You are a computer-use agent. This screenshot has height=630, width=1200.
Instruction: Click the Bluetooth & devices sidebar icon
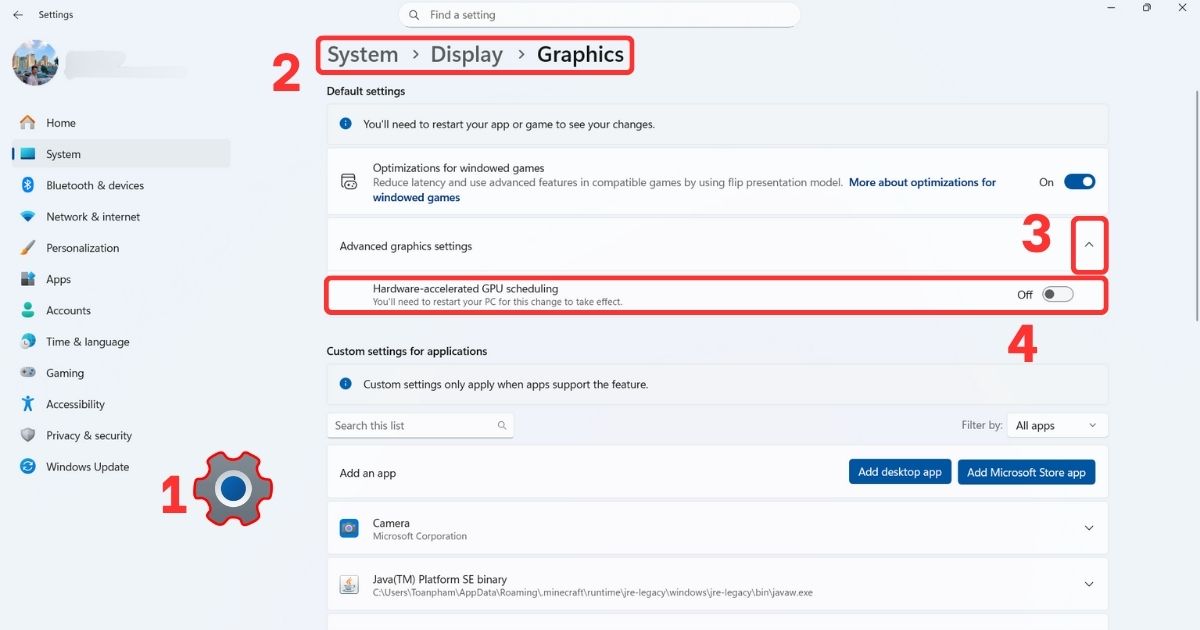(x=27, y=185)
